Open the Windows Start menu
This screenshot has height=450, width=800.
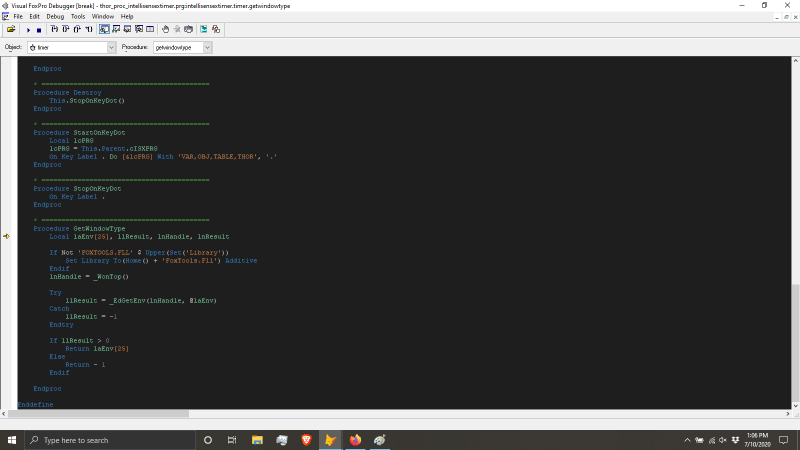[12, 440]
